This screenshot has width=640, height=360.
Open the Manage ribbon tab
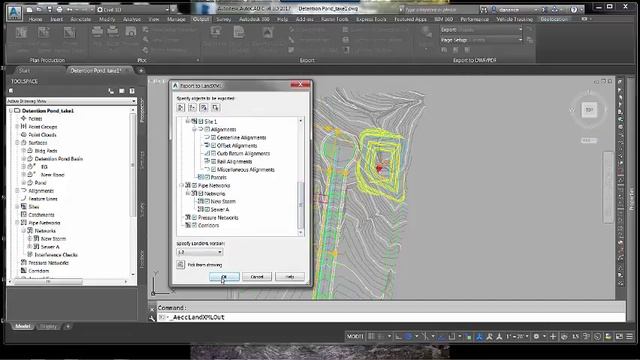point(176,19)
